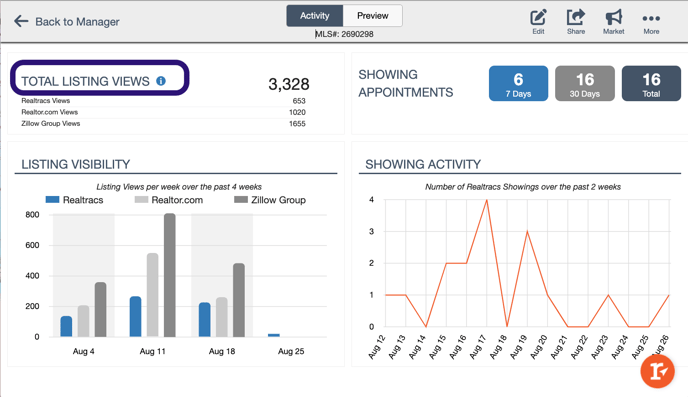Open the orange Realtracs chat bubble
Viewport: 688px width, 397px height.
coord(657,372)
